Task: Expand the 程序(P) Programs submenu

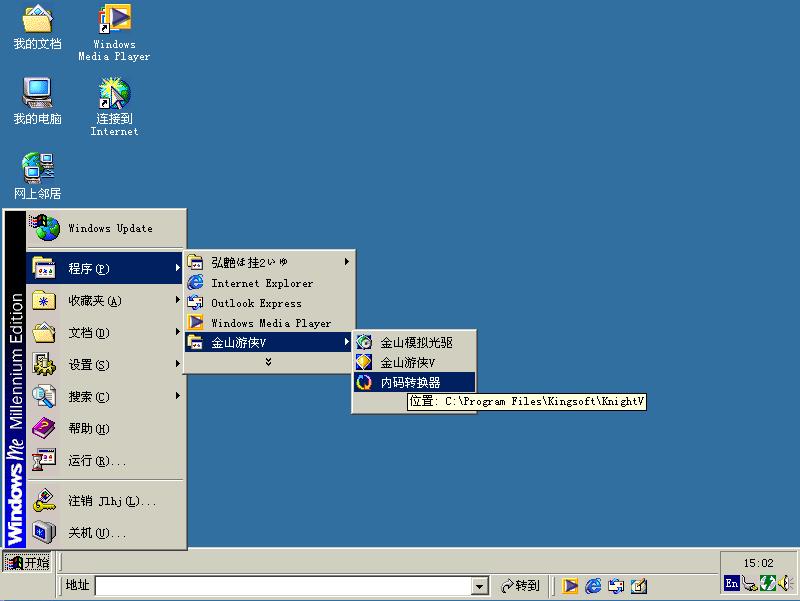Action: [x=105, y=268]
